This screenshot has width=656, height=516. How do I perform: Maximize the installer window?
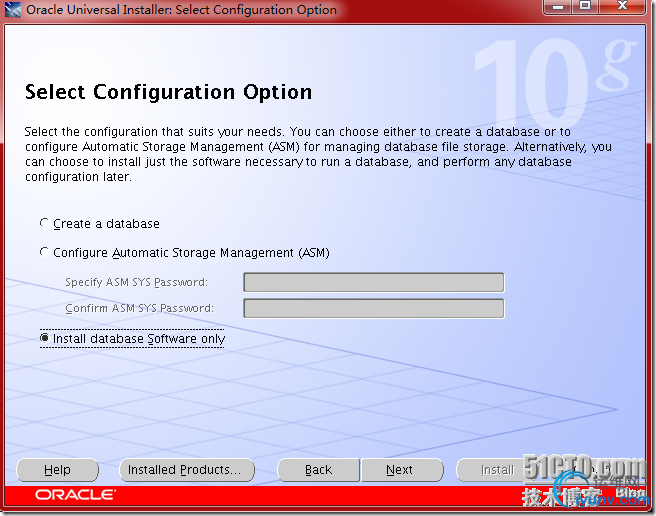[585, 7]
